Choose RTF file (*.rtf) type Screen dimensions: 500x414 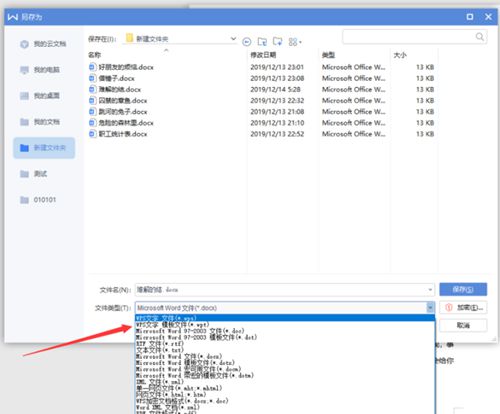coord(159,343)
